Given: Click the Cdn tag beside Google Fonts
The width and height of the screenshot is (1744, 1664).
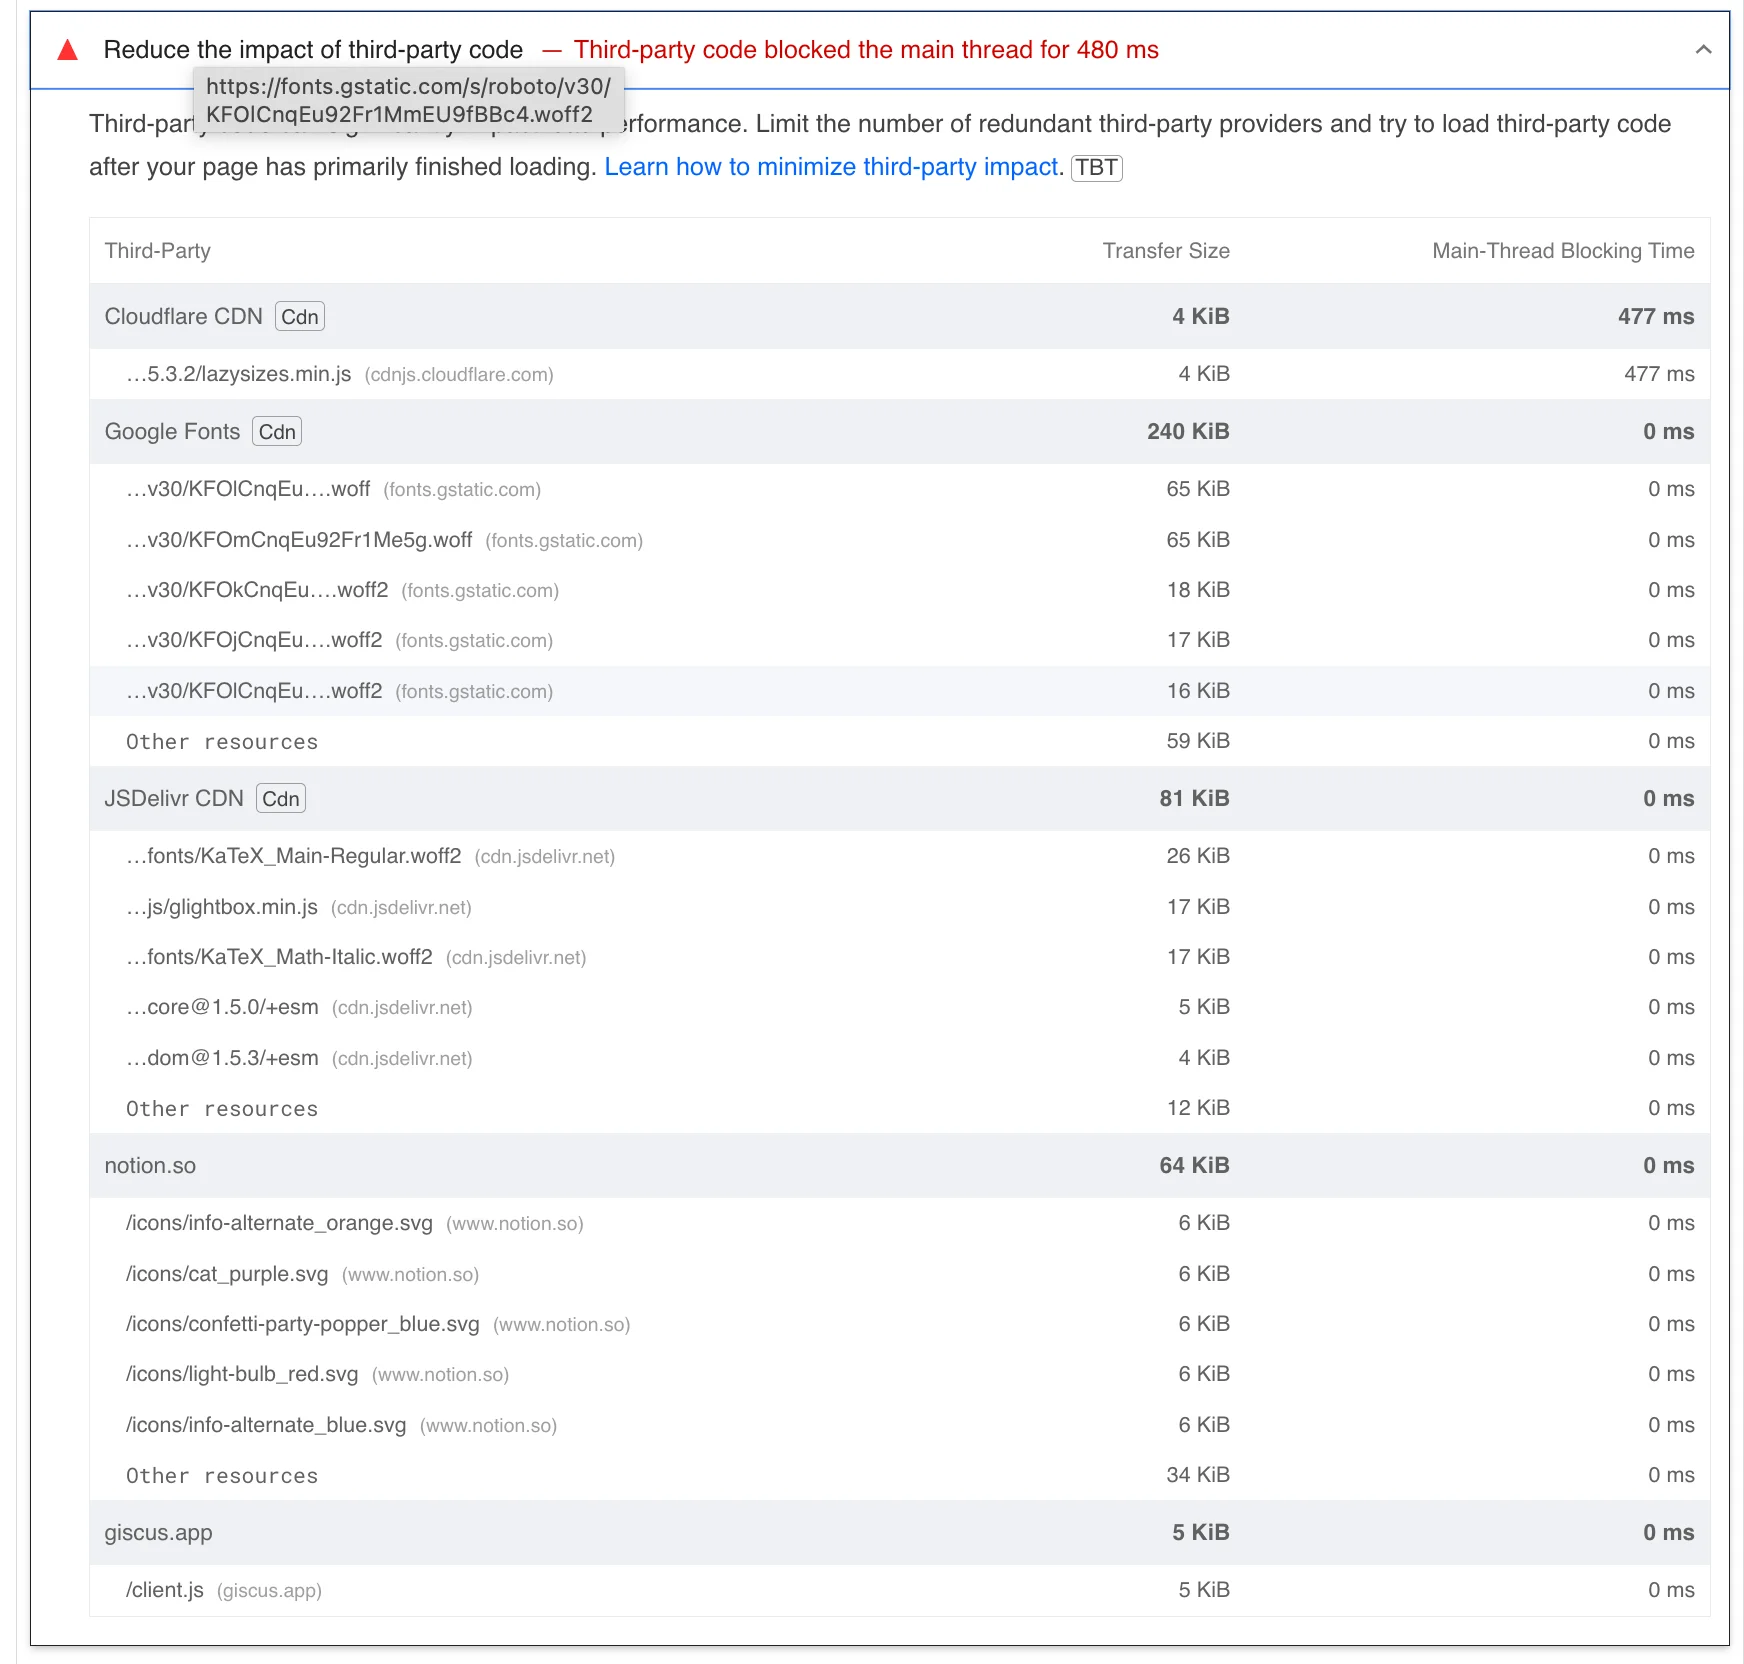Looking at the screenshot, I should coord(277,432).
